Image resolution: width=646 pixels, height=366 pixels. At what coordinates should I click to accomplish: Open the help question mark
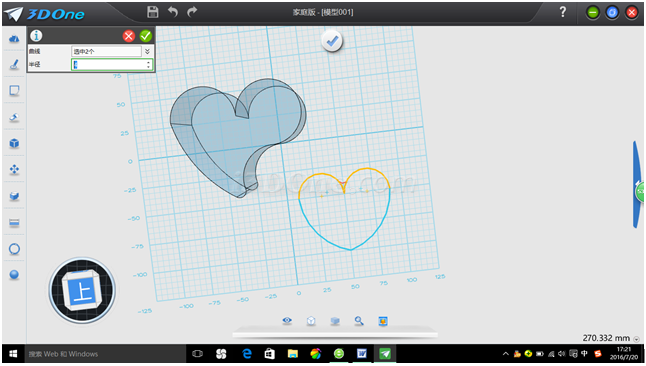563,12
